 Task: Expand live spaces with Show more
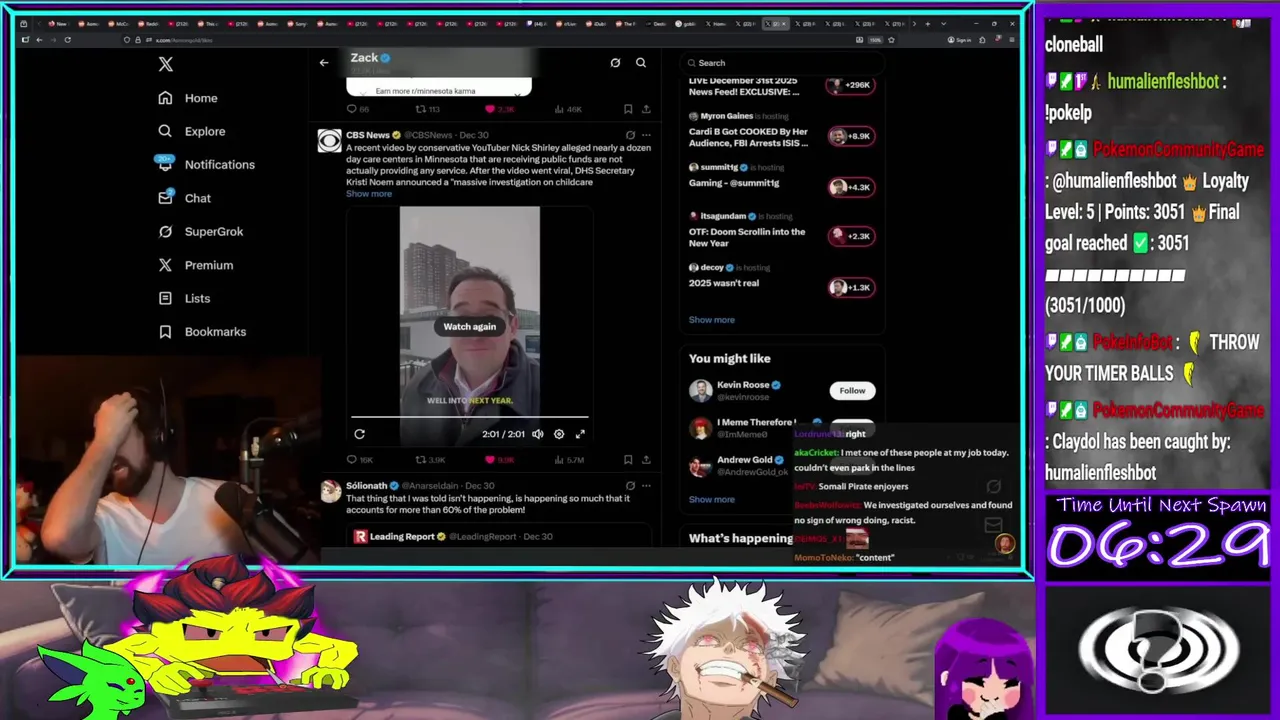712,320
